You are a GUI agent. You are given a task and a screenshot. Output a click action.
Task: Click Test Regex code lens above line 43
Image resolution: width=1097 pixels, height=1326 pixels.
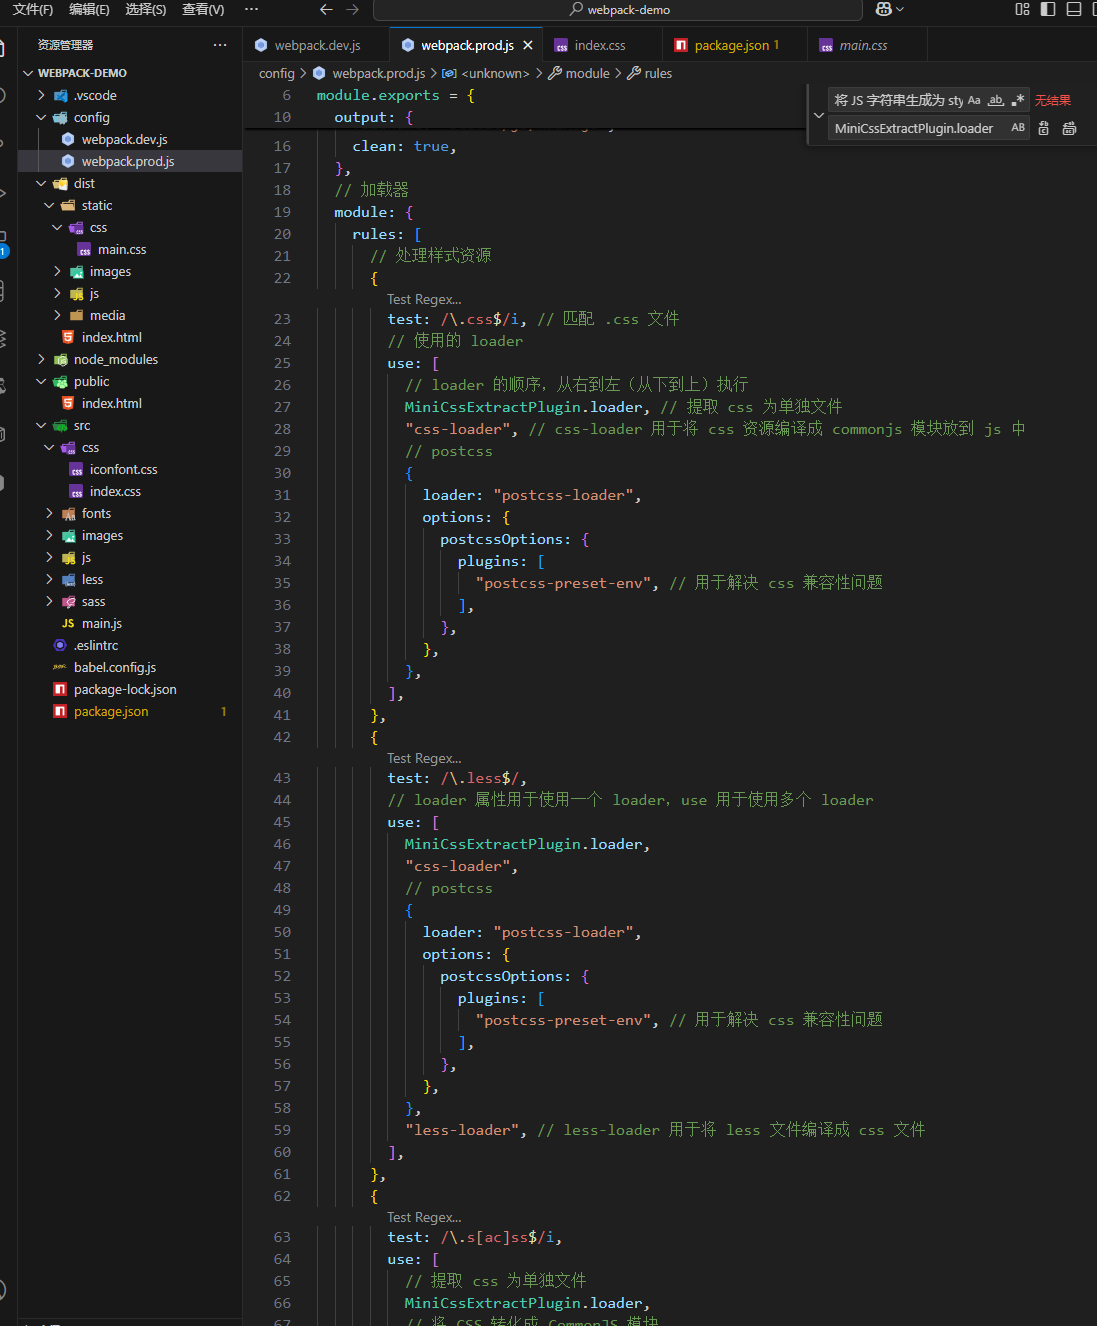[424, 758]
